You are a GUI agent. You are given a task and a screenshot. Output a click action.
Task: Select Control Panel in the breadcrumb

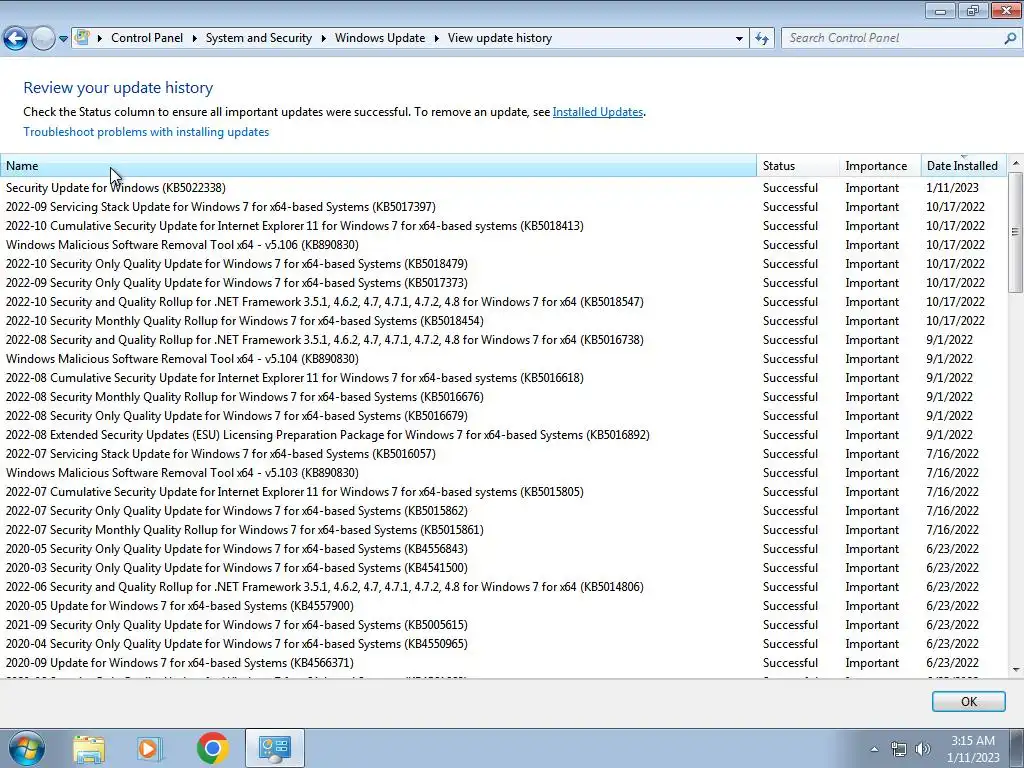tap(147, 38)
